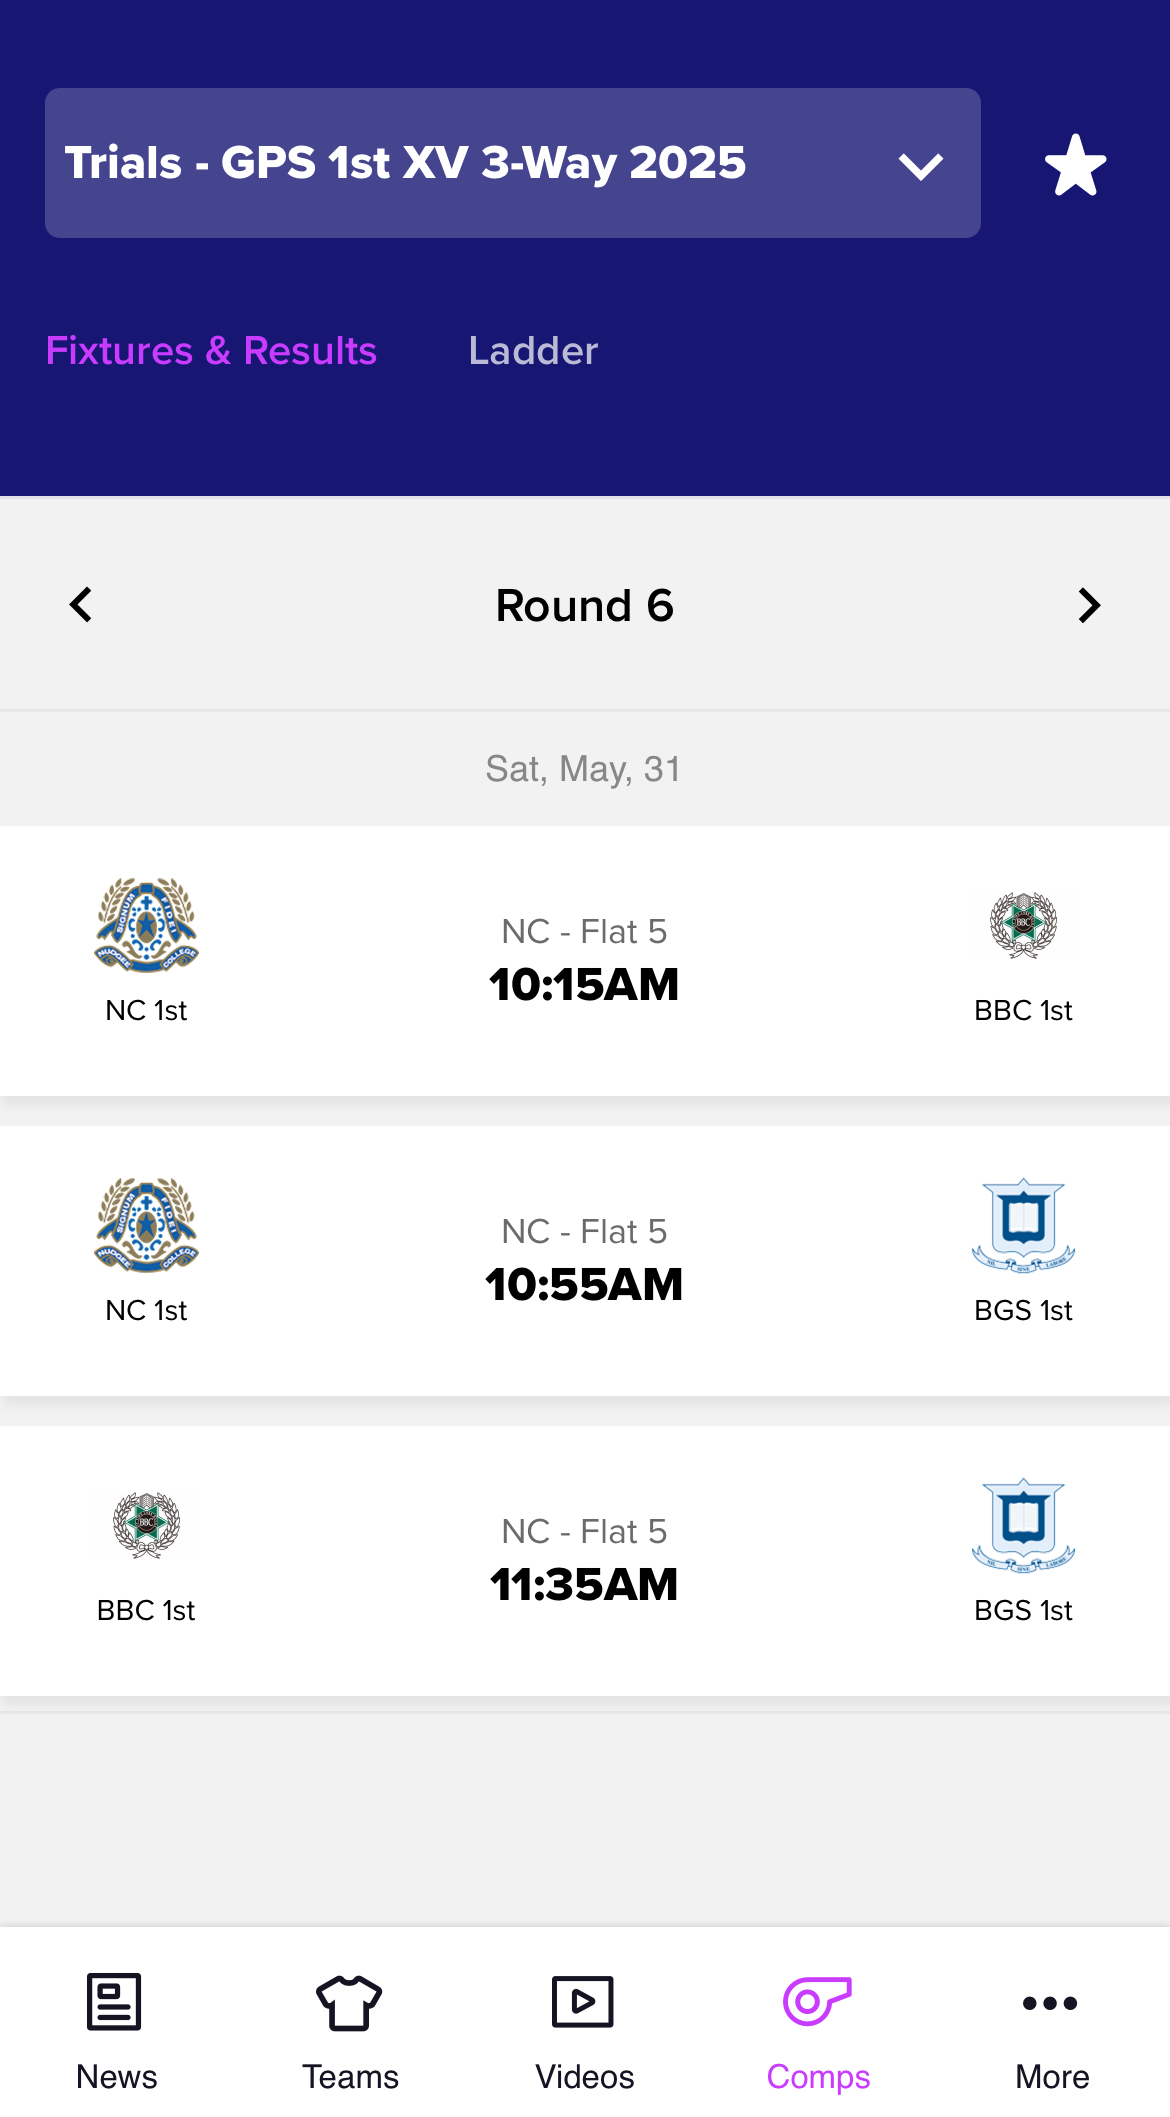Select the Fixtures & Results tab
The height and width of the screenshot is (2117, 1170).
pos(211,351)
